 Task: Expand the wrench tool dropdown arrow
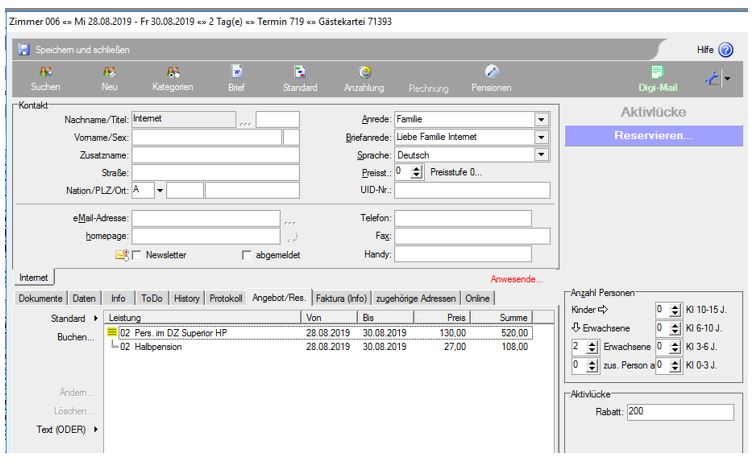(x=727, y=78)
